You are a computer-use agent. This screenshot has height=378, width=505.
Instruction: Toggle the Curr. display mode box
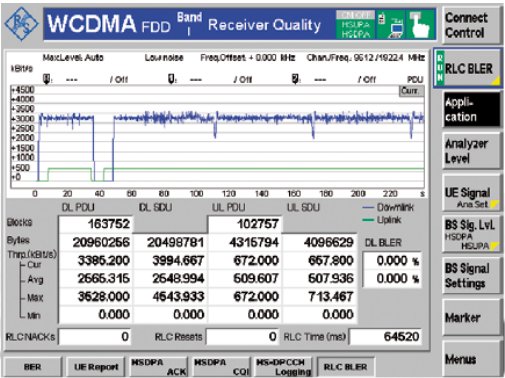(411, 91)
